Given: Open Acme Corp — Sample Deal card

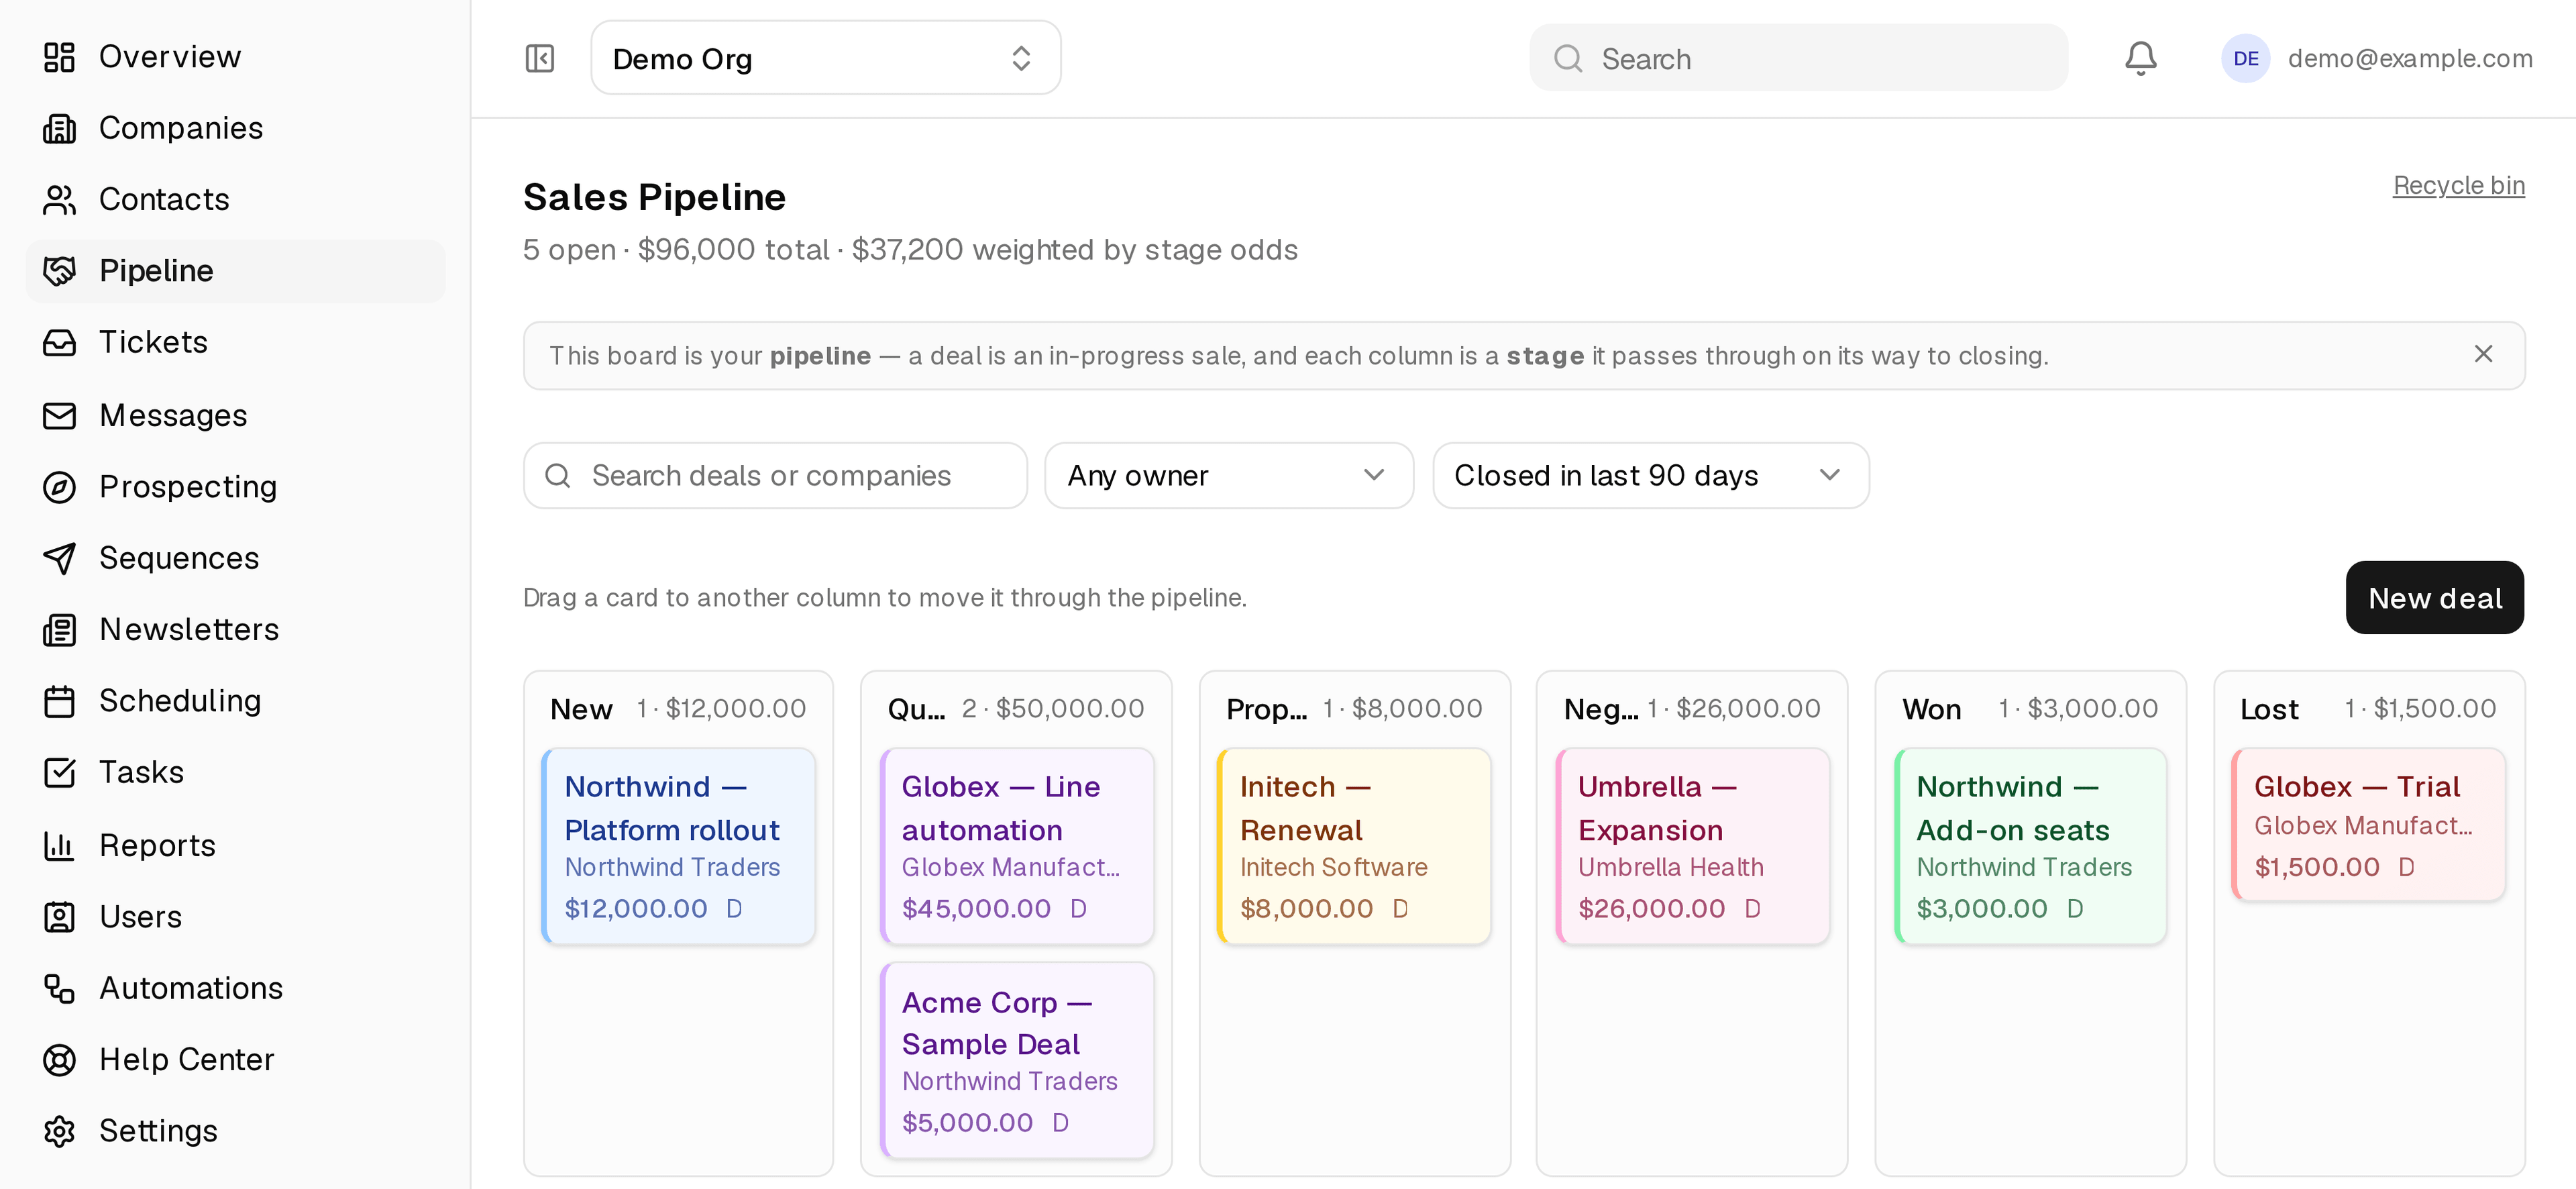Looking at the screenshot, I should [x=1017, y=1061].
